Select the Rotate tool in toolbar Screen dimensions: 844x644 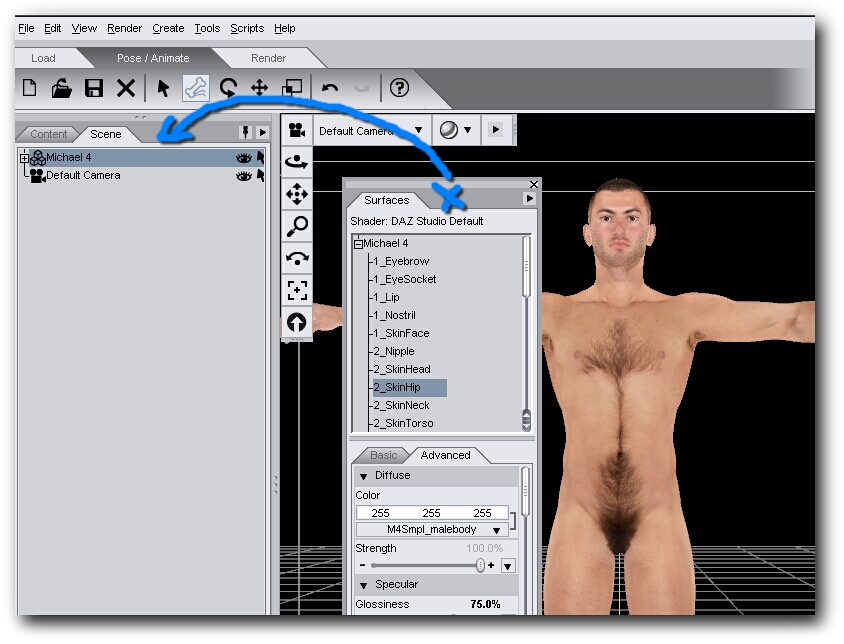coord(228,87)
